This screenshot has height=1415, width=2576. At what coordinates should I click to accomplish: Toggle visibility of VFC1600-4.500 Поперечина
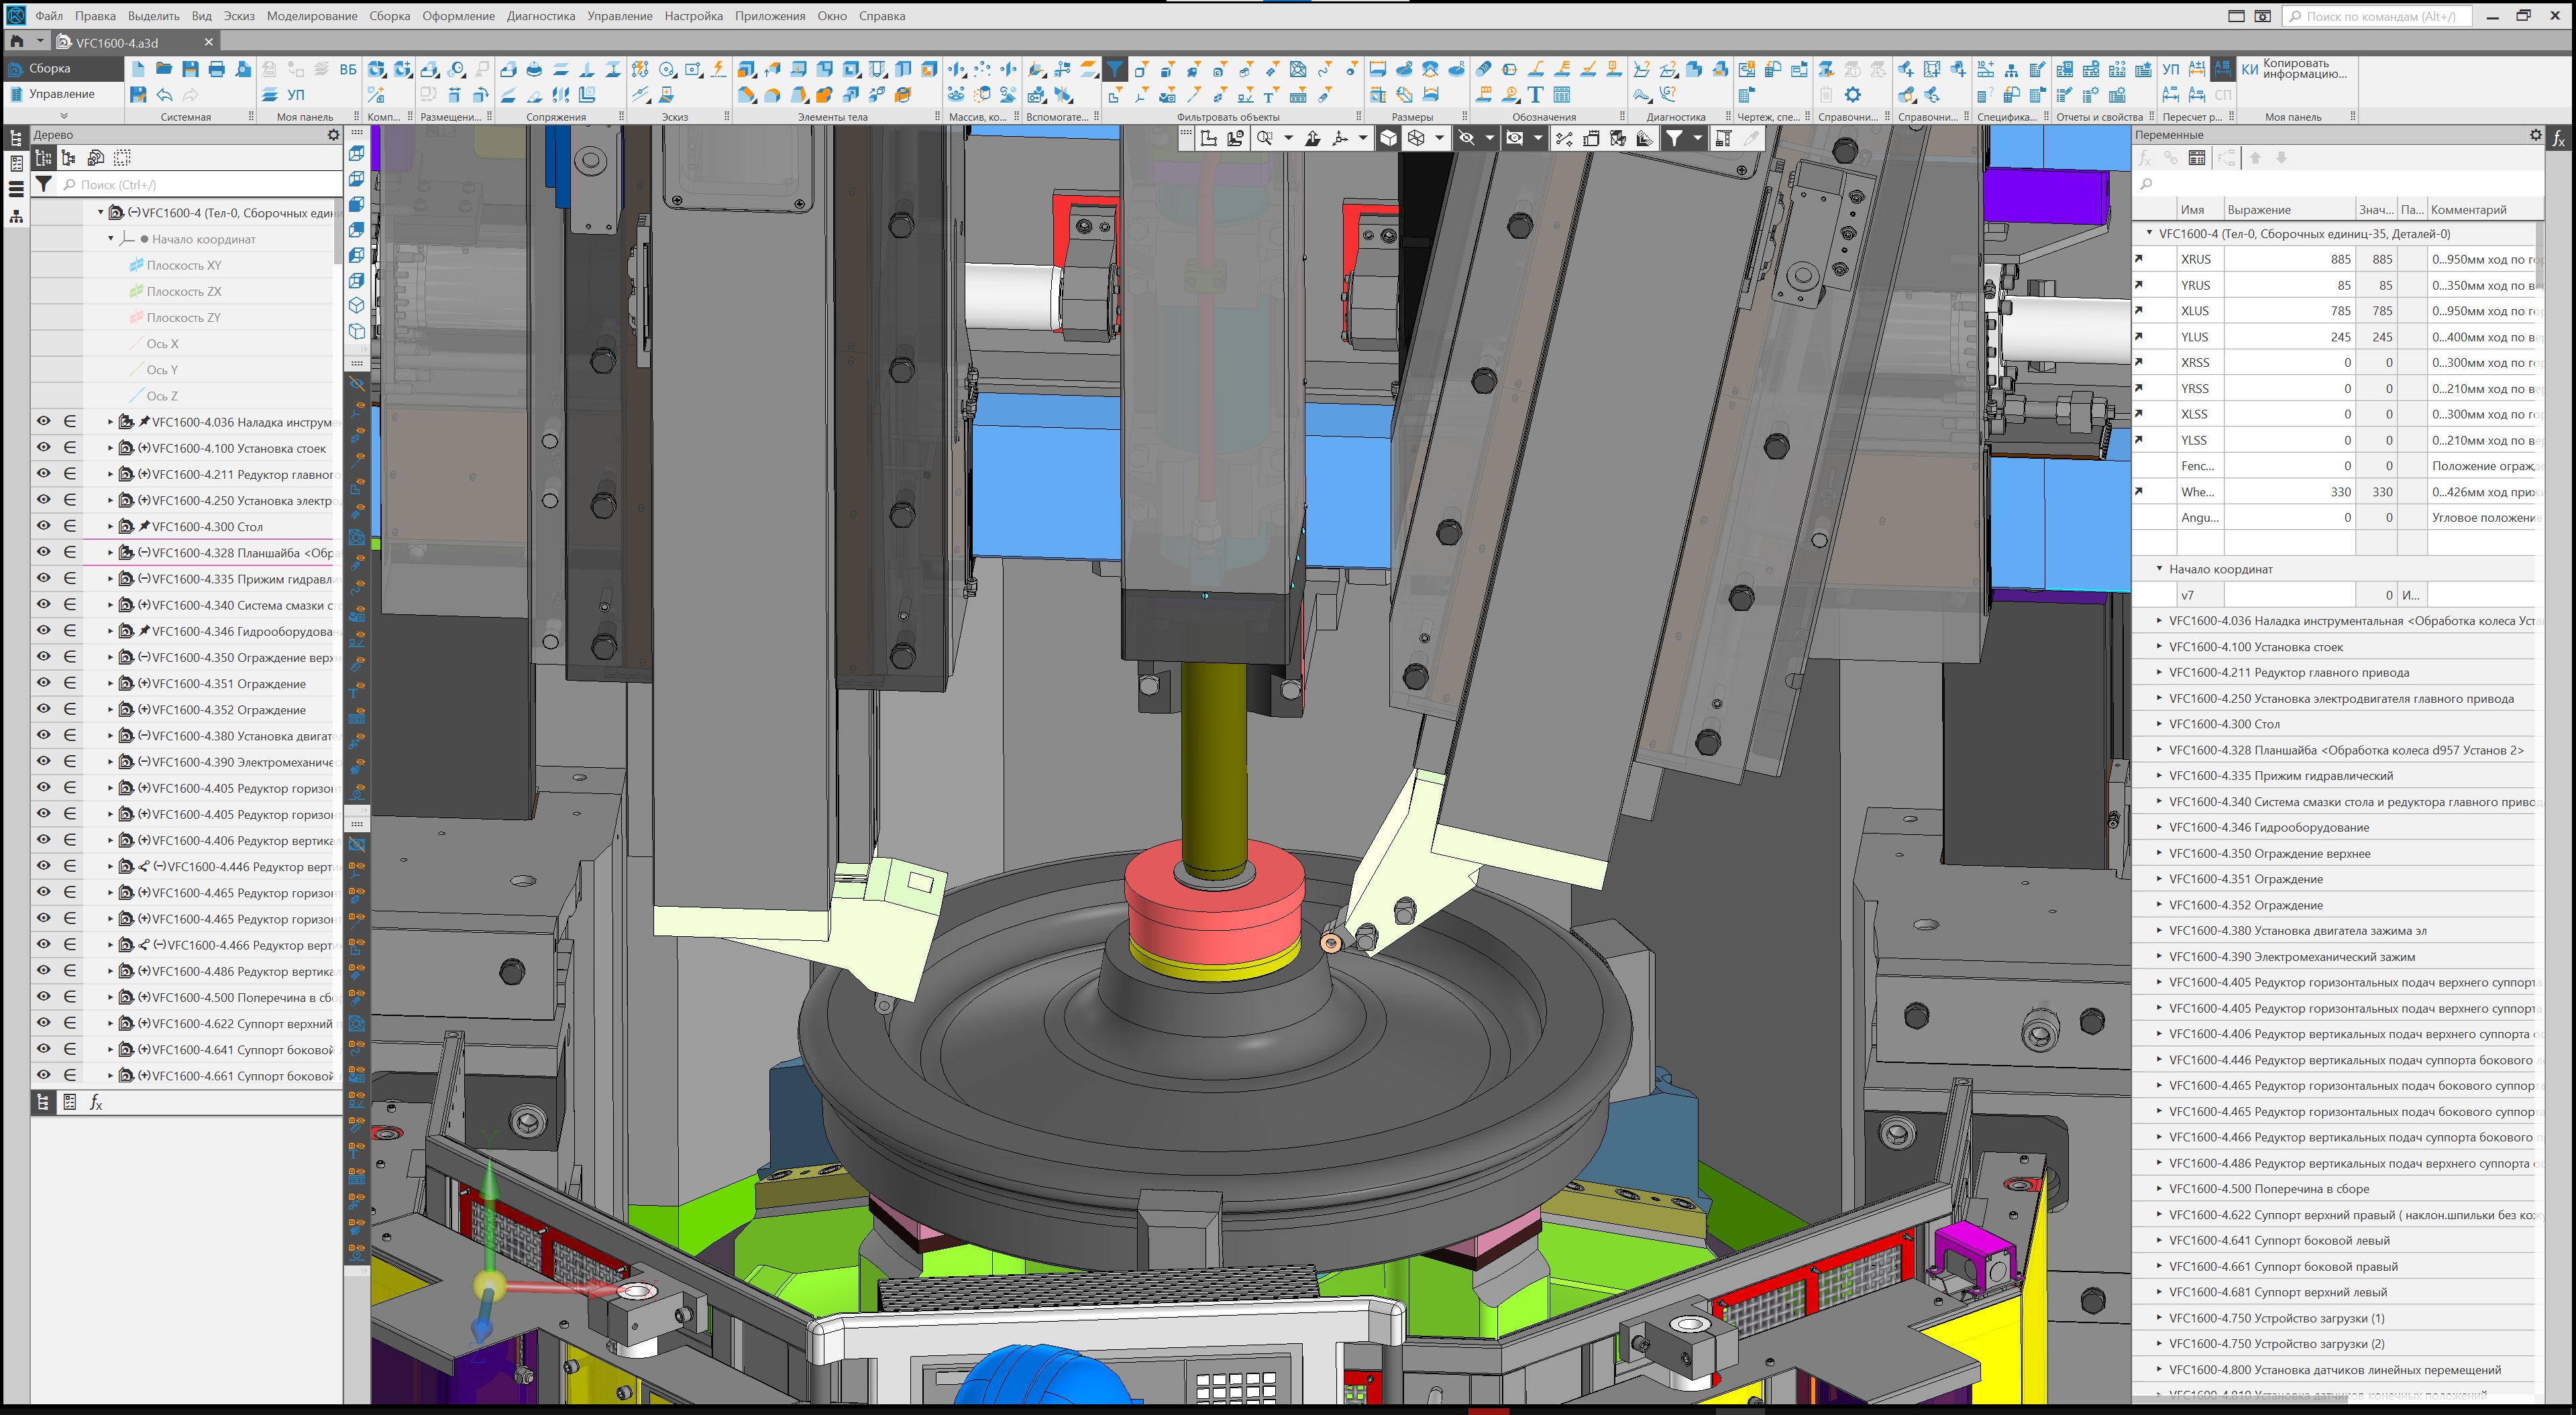[x=44, y=997]
